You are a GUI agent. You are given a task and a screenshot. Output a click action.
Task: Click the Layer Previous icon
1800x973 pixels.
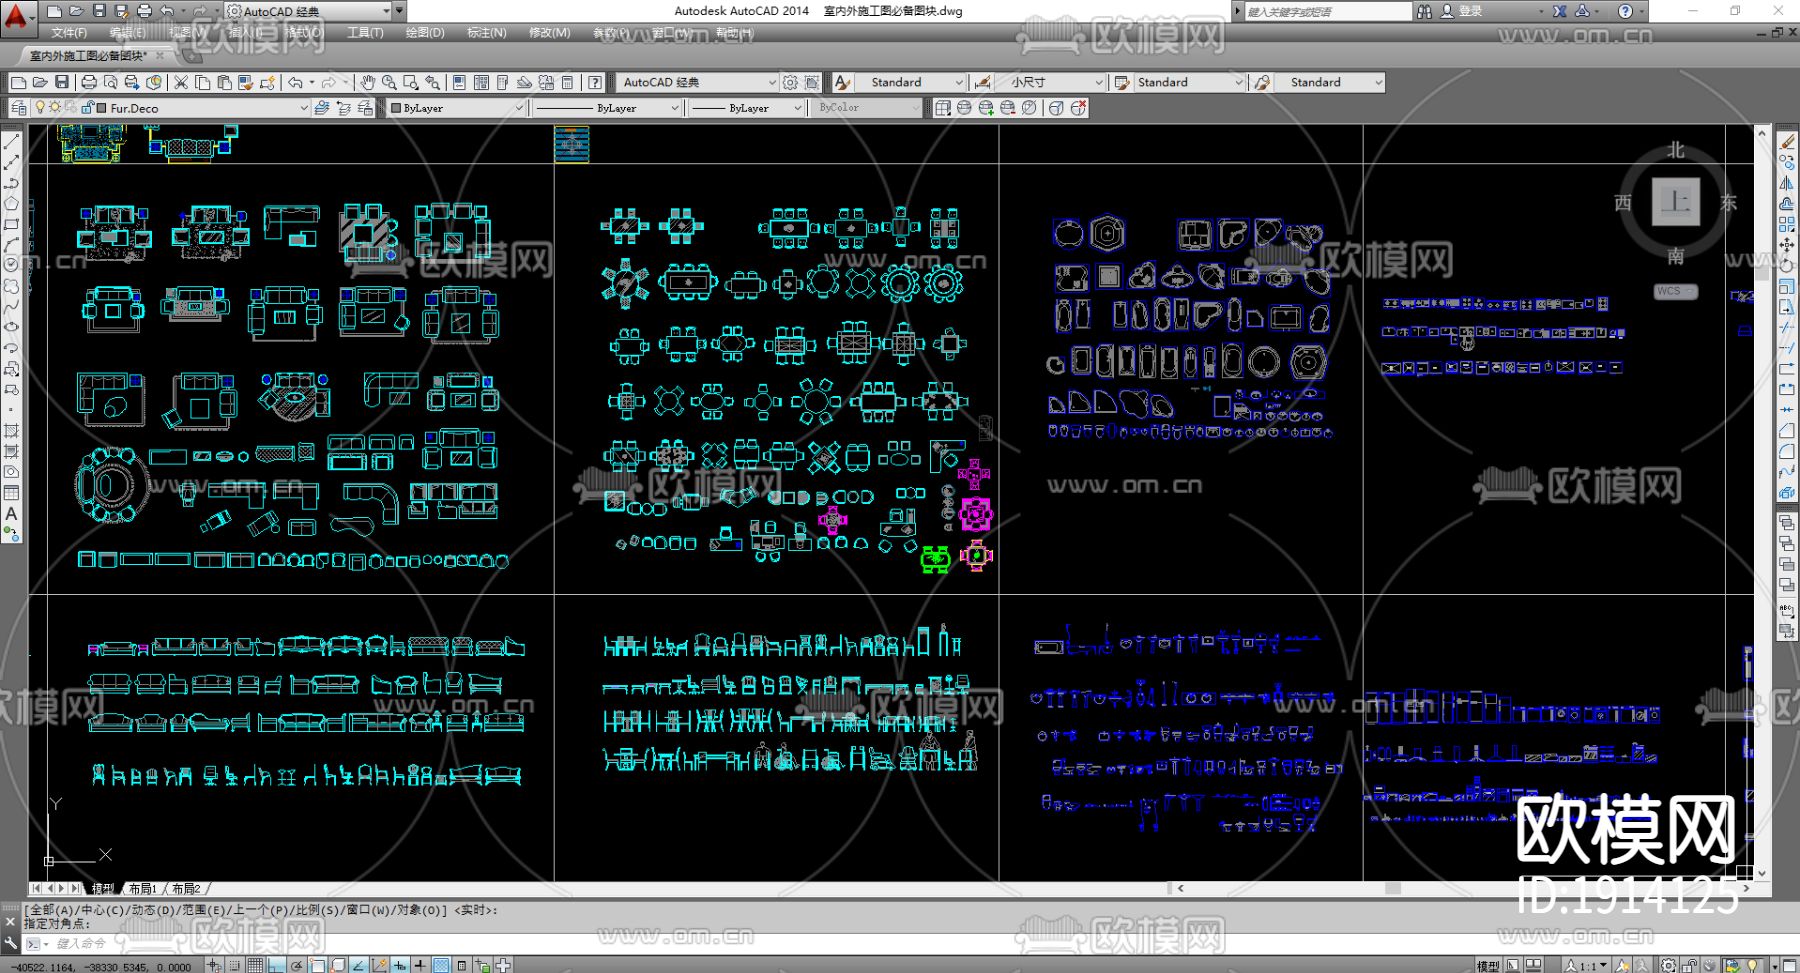[343, 108]
